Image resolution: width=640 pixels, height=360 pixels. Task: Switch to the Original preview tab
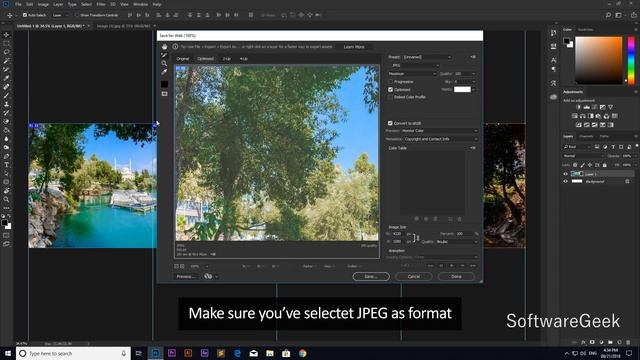point(182,59)
